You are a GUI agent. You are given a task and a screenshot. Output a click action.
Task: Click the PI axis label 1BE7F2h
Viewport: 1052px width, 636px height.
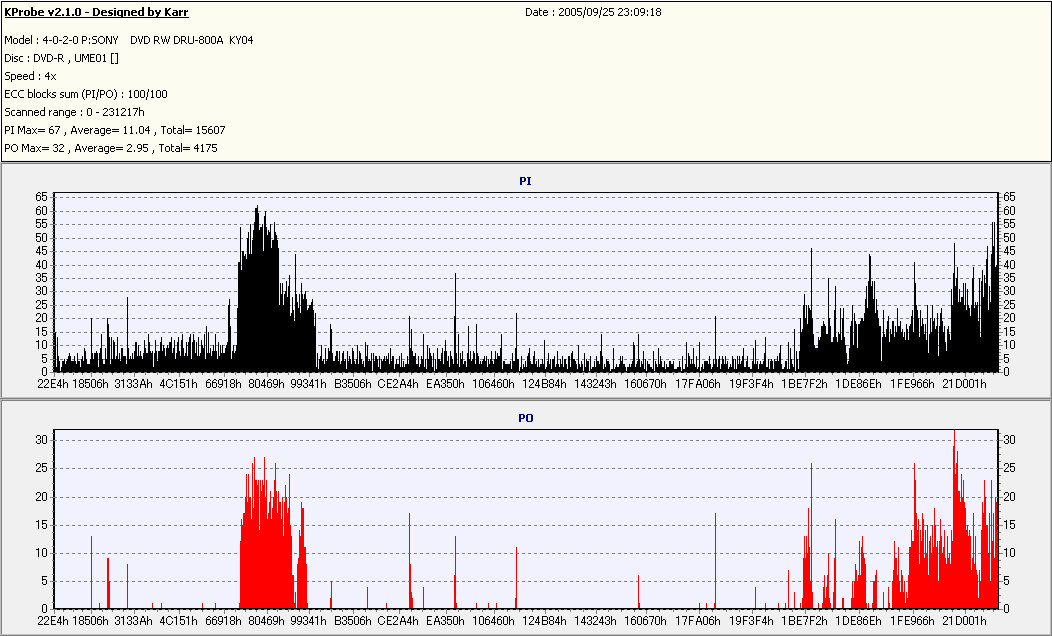(x=804, y=384)
